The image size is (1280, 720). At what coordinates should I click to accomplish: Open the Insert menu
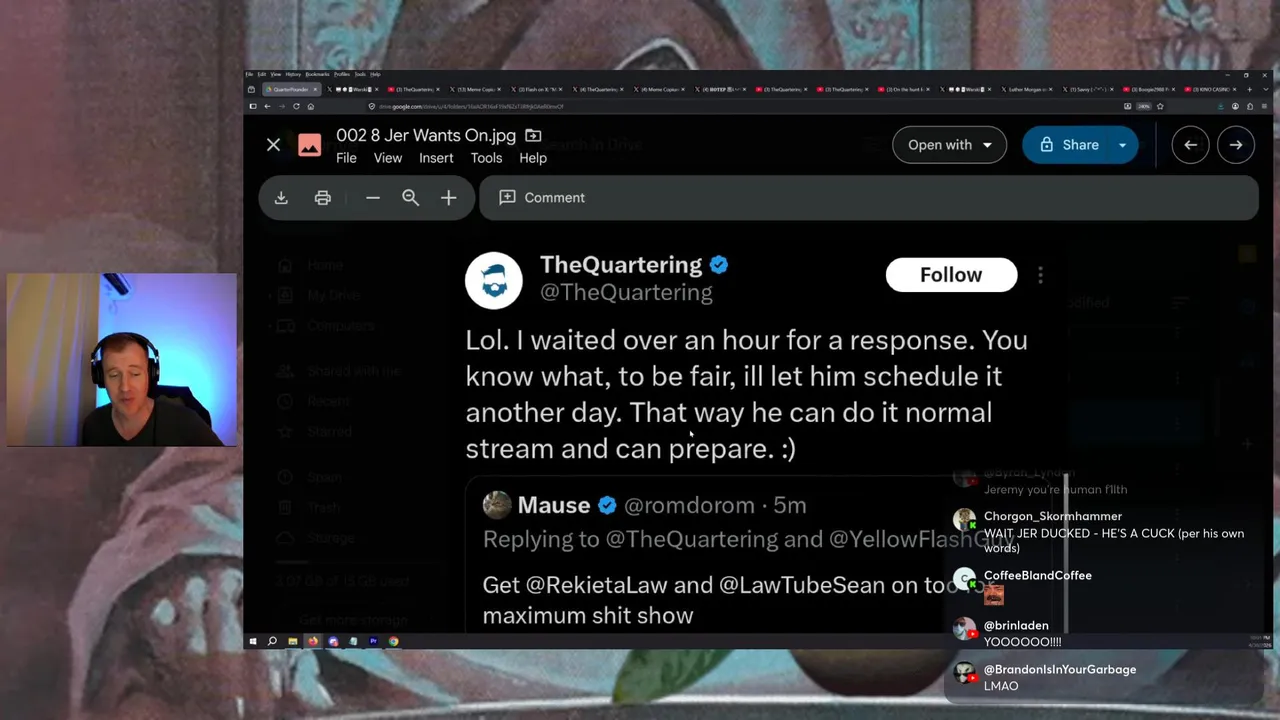[x=436, y=158]
